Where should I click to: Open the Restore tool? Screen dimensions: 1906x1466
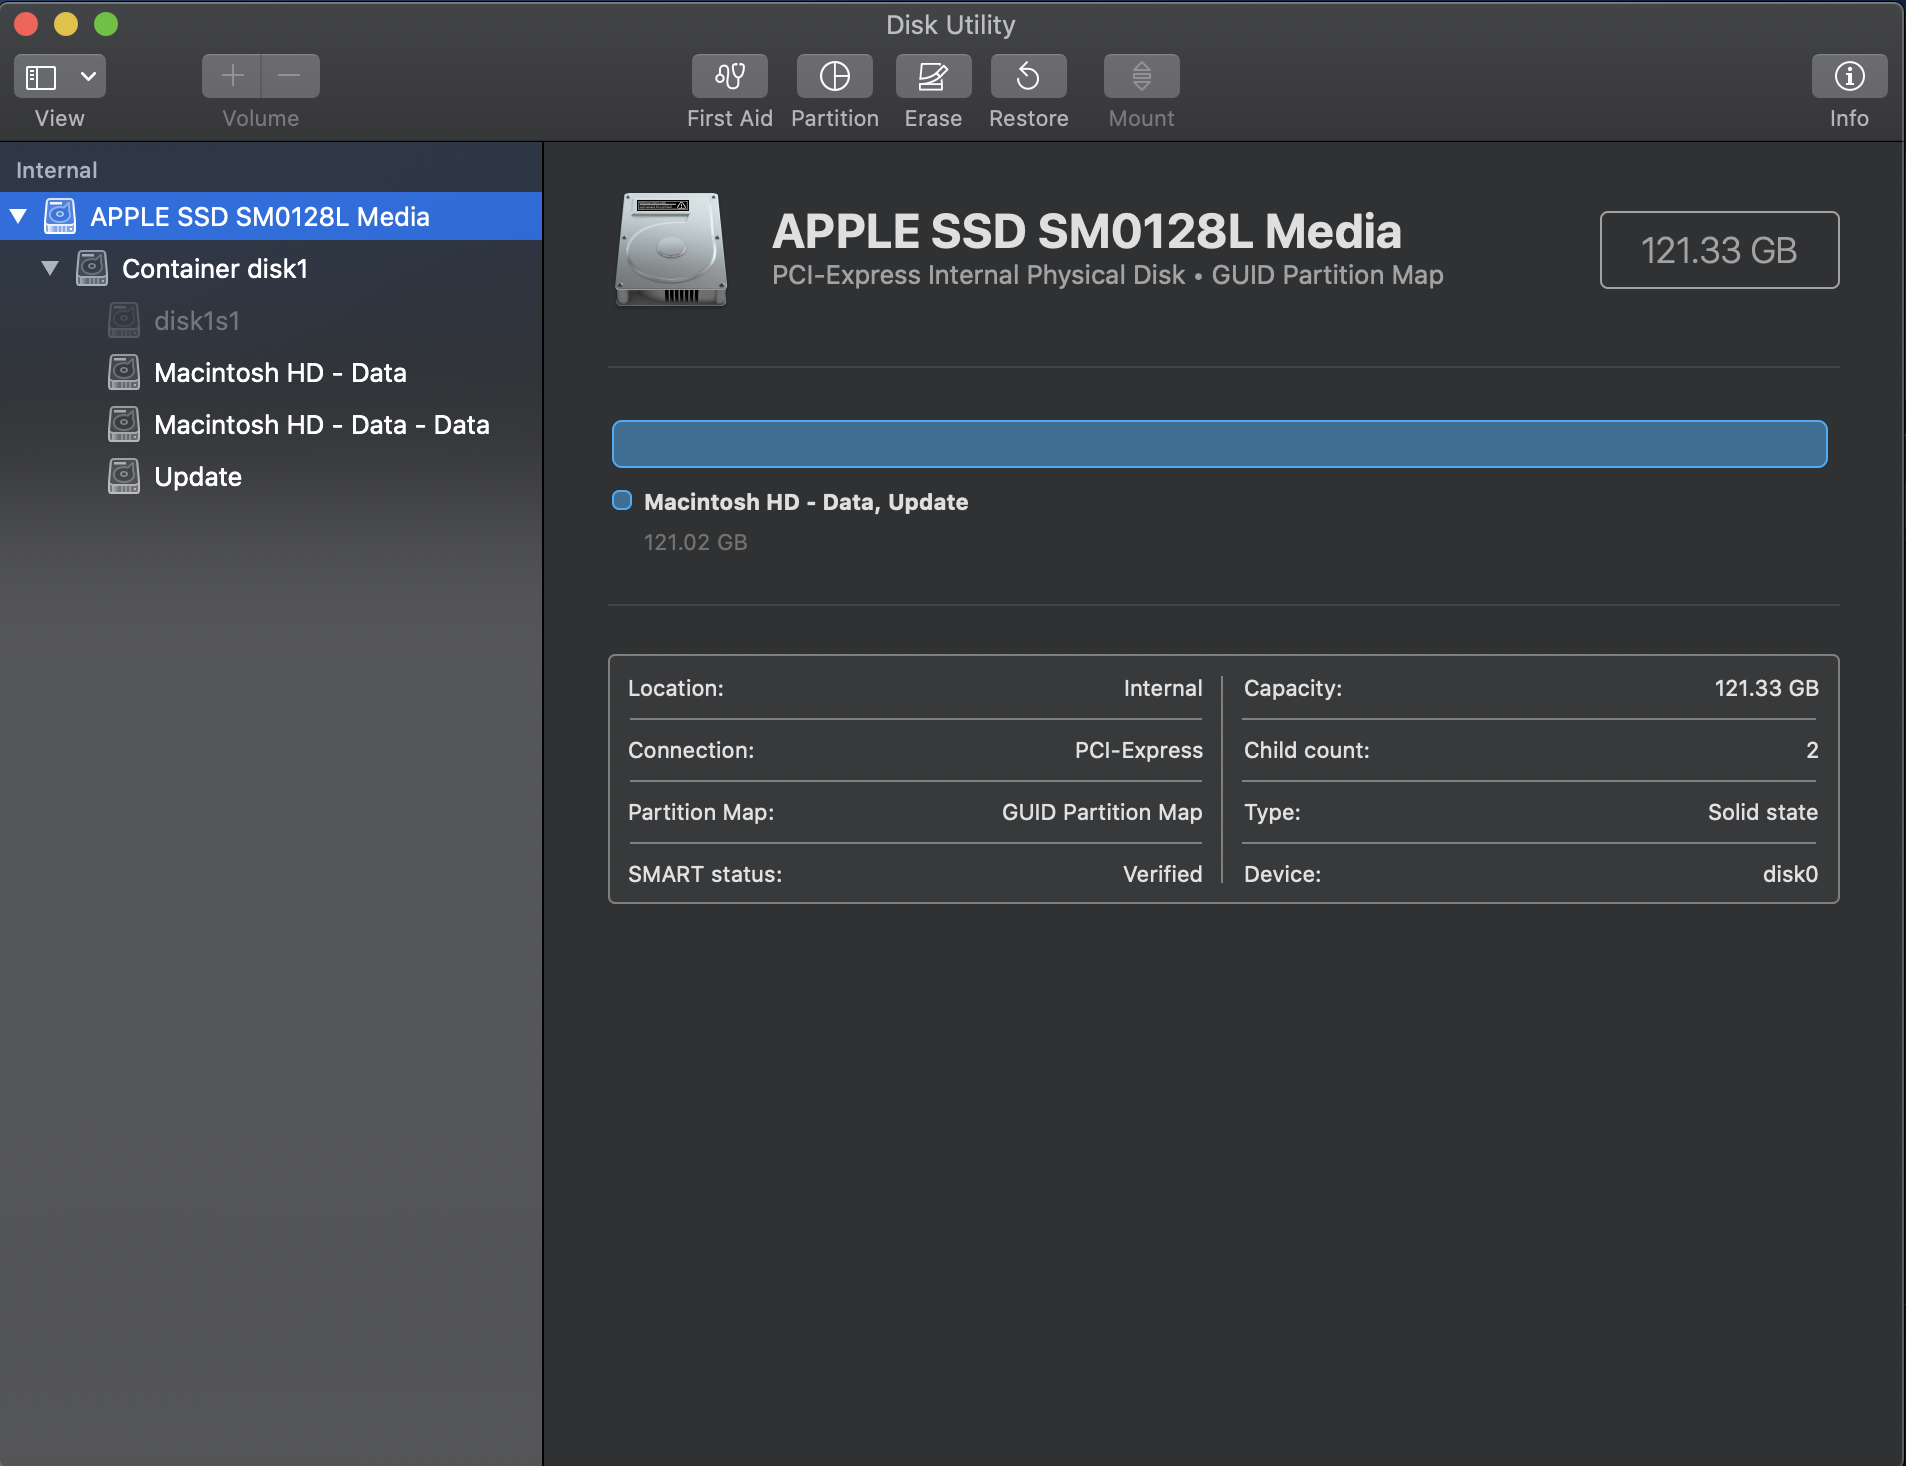[x=1028, y=76]
